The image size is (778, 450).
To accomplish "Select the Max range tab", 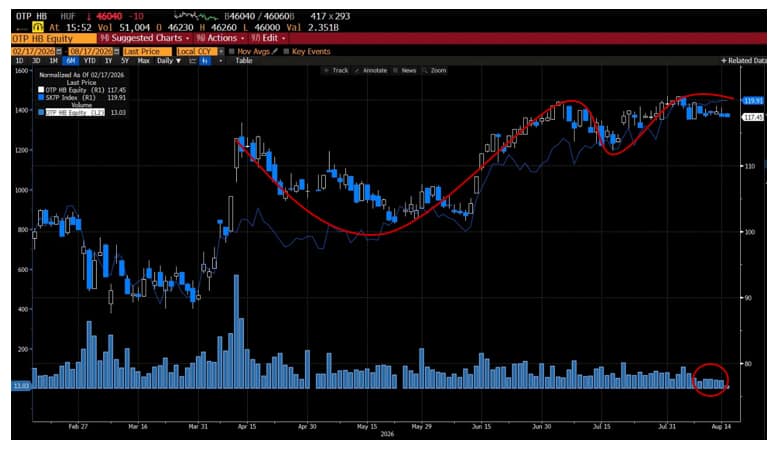I will pos(143,61).
